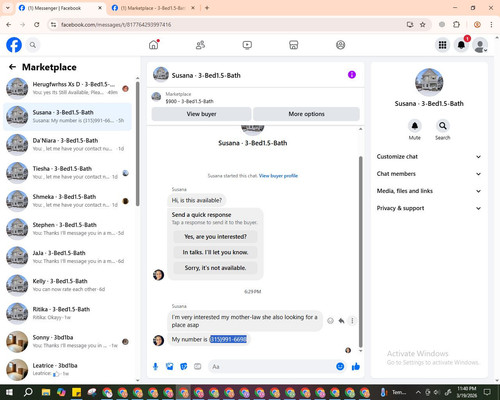Screen dimensions: 500x400
Task: Open Kelly 3-Bed1.5-Bath conversation
Action: pos(68,285)
